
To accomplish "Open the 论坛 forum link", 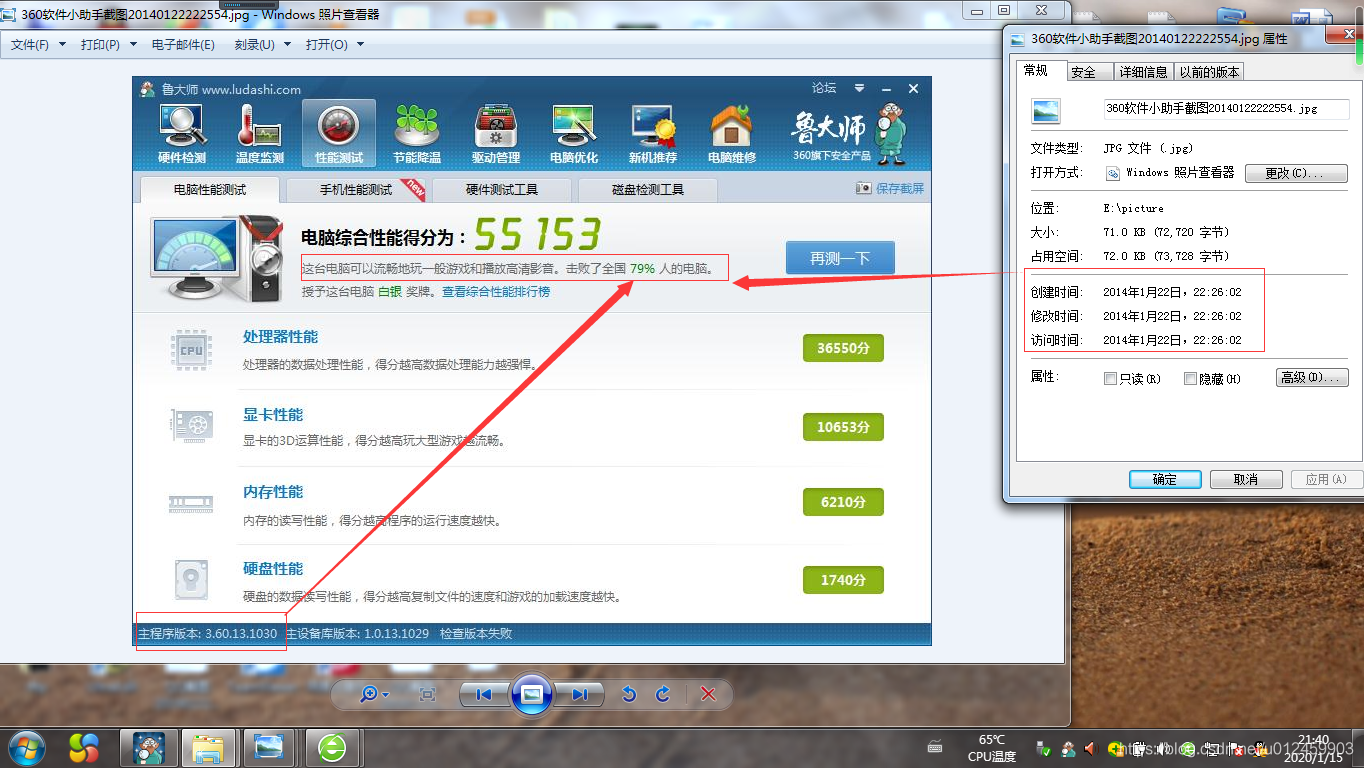I will [x=824, y=88].
